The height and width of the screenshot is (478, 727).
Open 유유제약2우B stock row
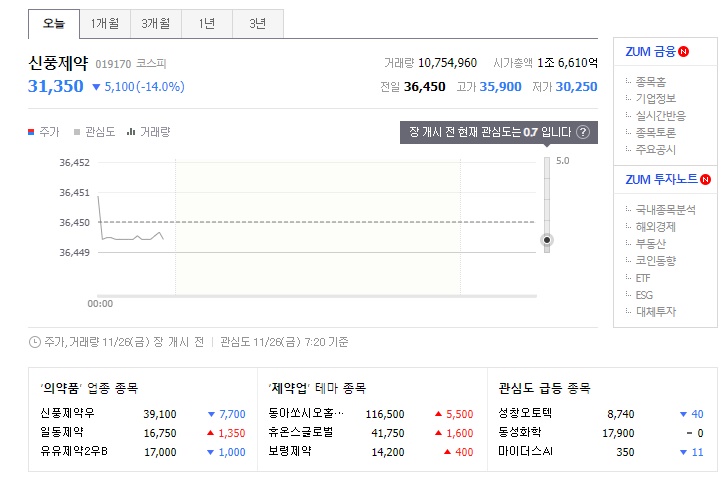pyautogui.click(x=74, y=451)
